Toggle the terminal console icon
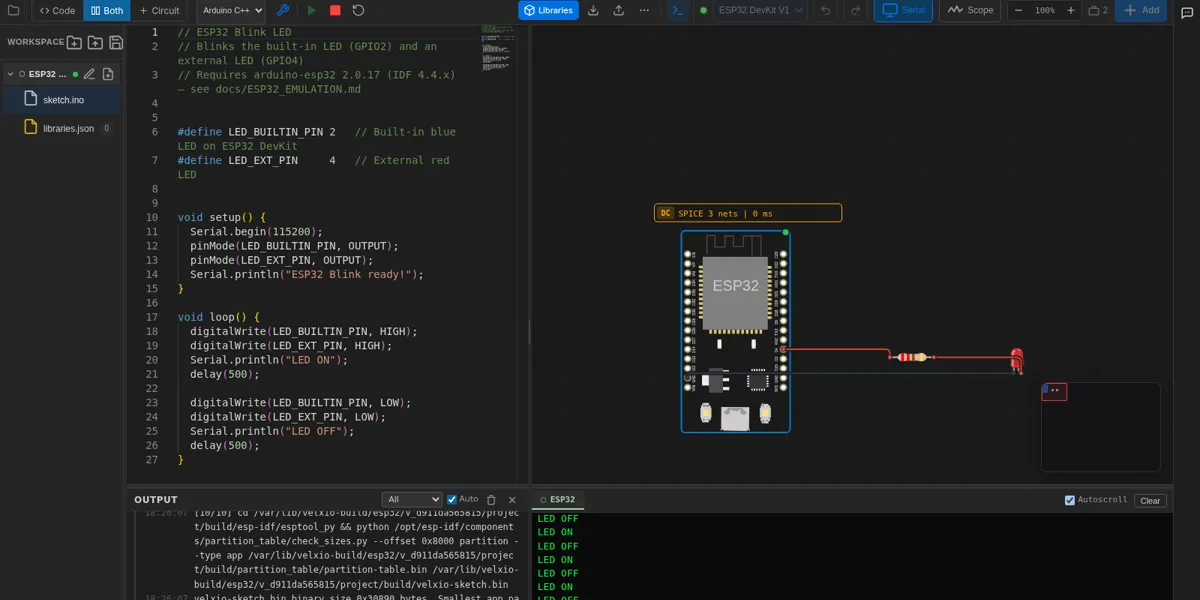 click(678, 10)
